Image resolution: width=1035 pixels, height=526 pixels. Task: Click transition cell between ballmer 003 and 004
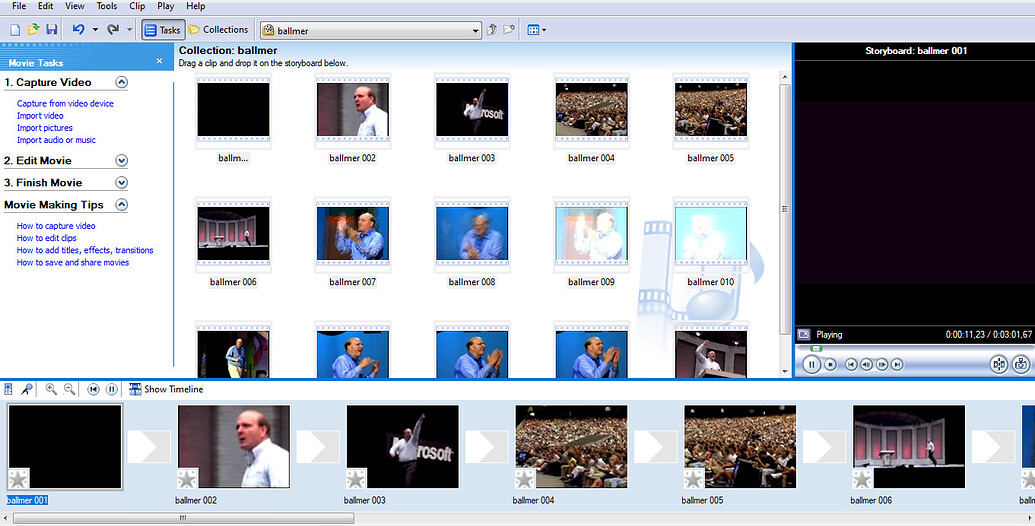487,447
